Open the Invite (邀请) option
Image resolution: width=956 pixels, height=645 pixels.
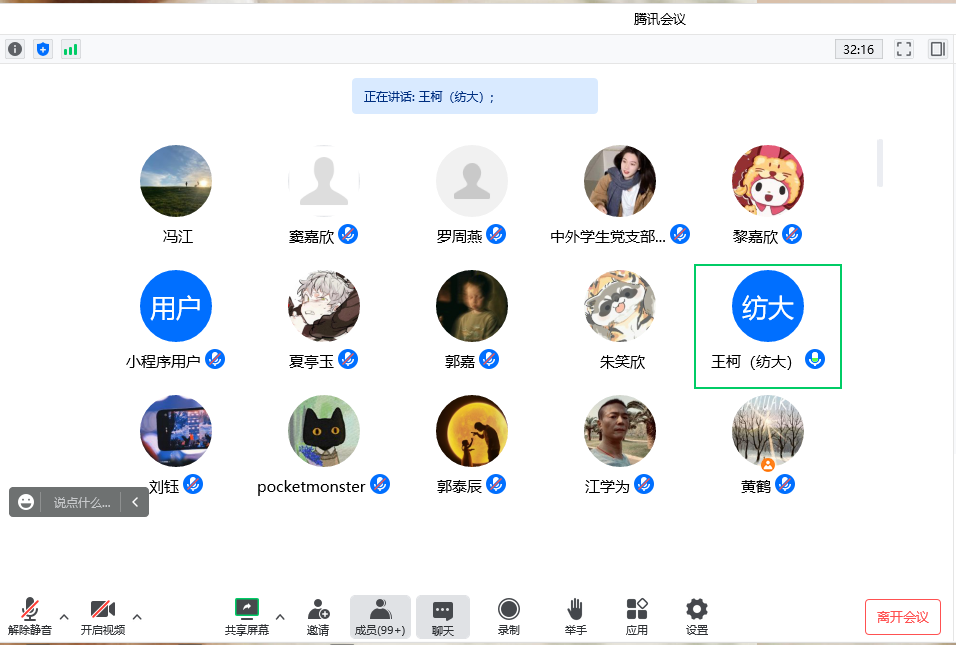coord(318,616)
